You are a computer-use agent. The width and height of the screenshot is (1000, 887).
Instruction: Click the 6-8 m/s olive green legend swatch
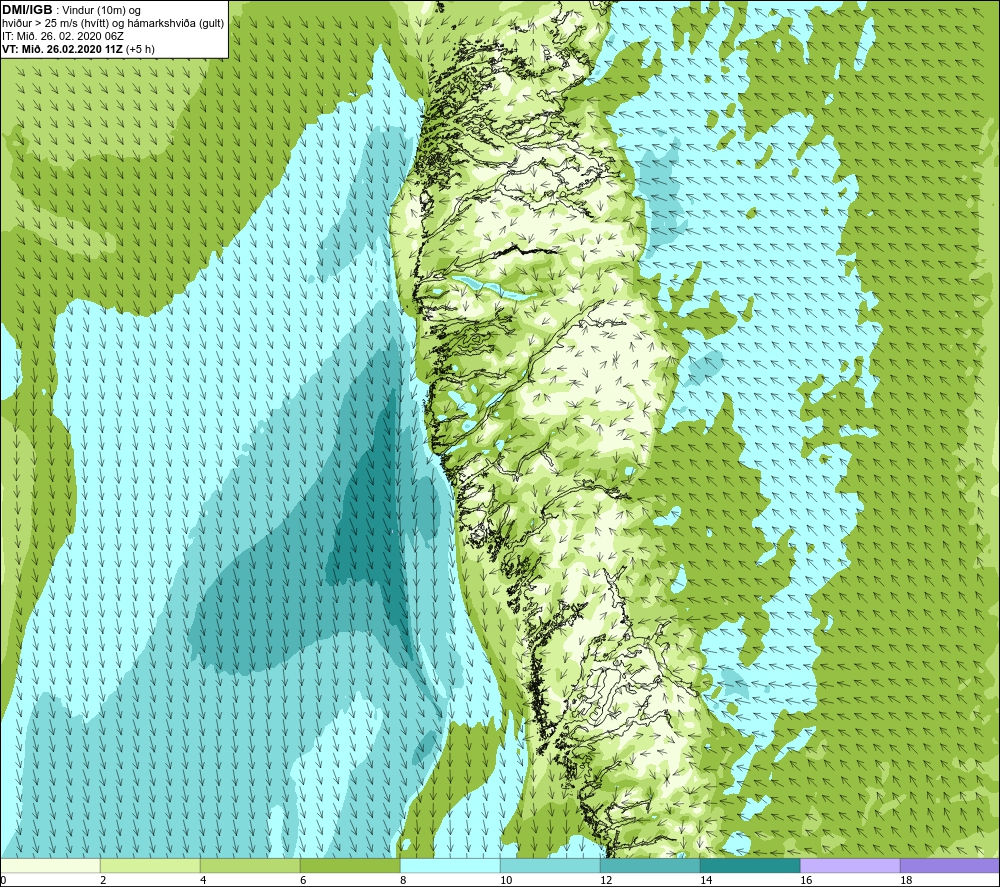pos(350,865)
